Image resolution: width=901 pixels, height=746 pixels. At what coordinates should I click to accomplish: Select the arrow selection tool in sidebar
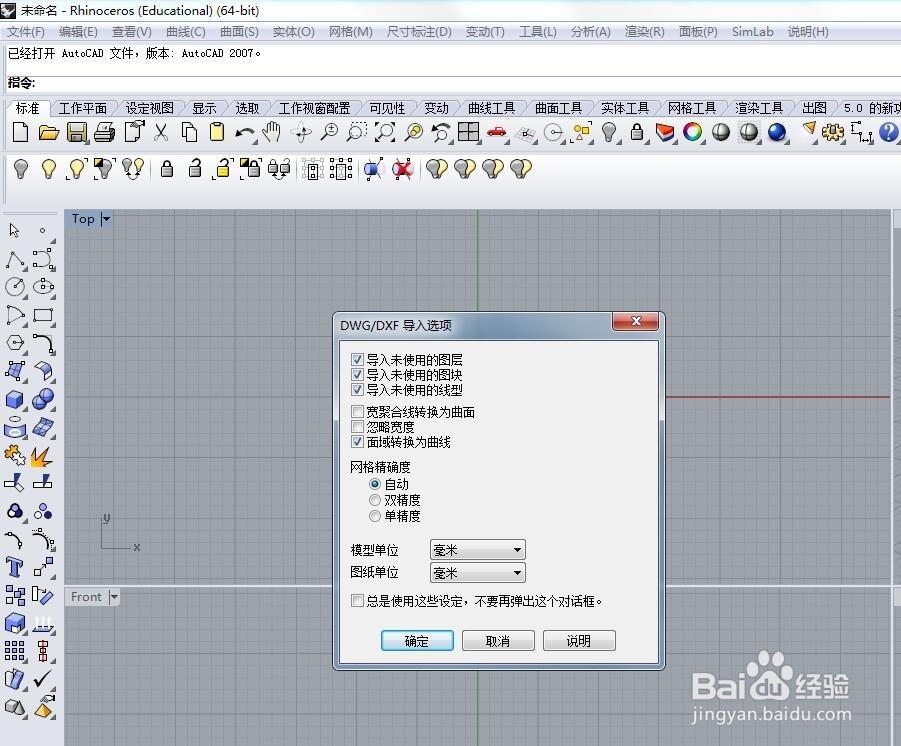point(13,230)
